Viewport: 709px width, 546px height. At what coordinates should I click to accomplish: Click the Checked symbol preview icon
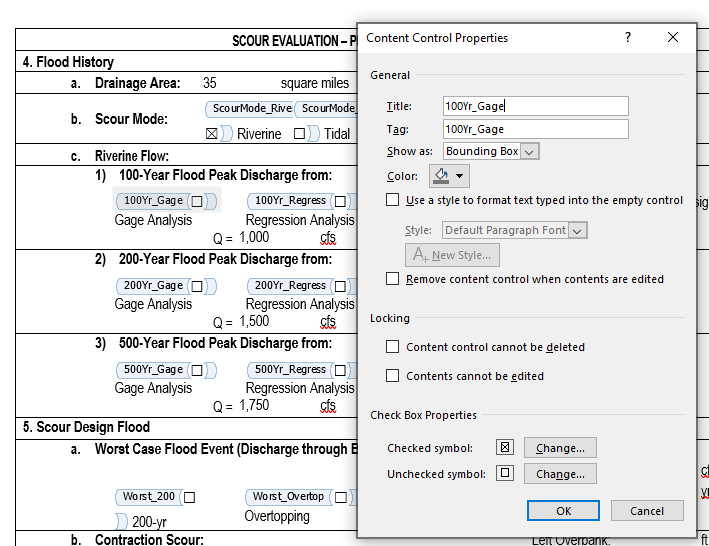[x=505, y=447]
